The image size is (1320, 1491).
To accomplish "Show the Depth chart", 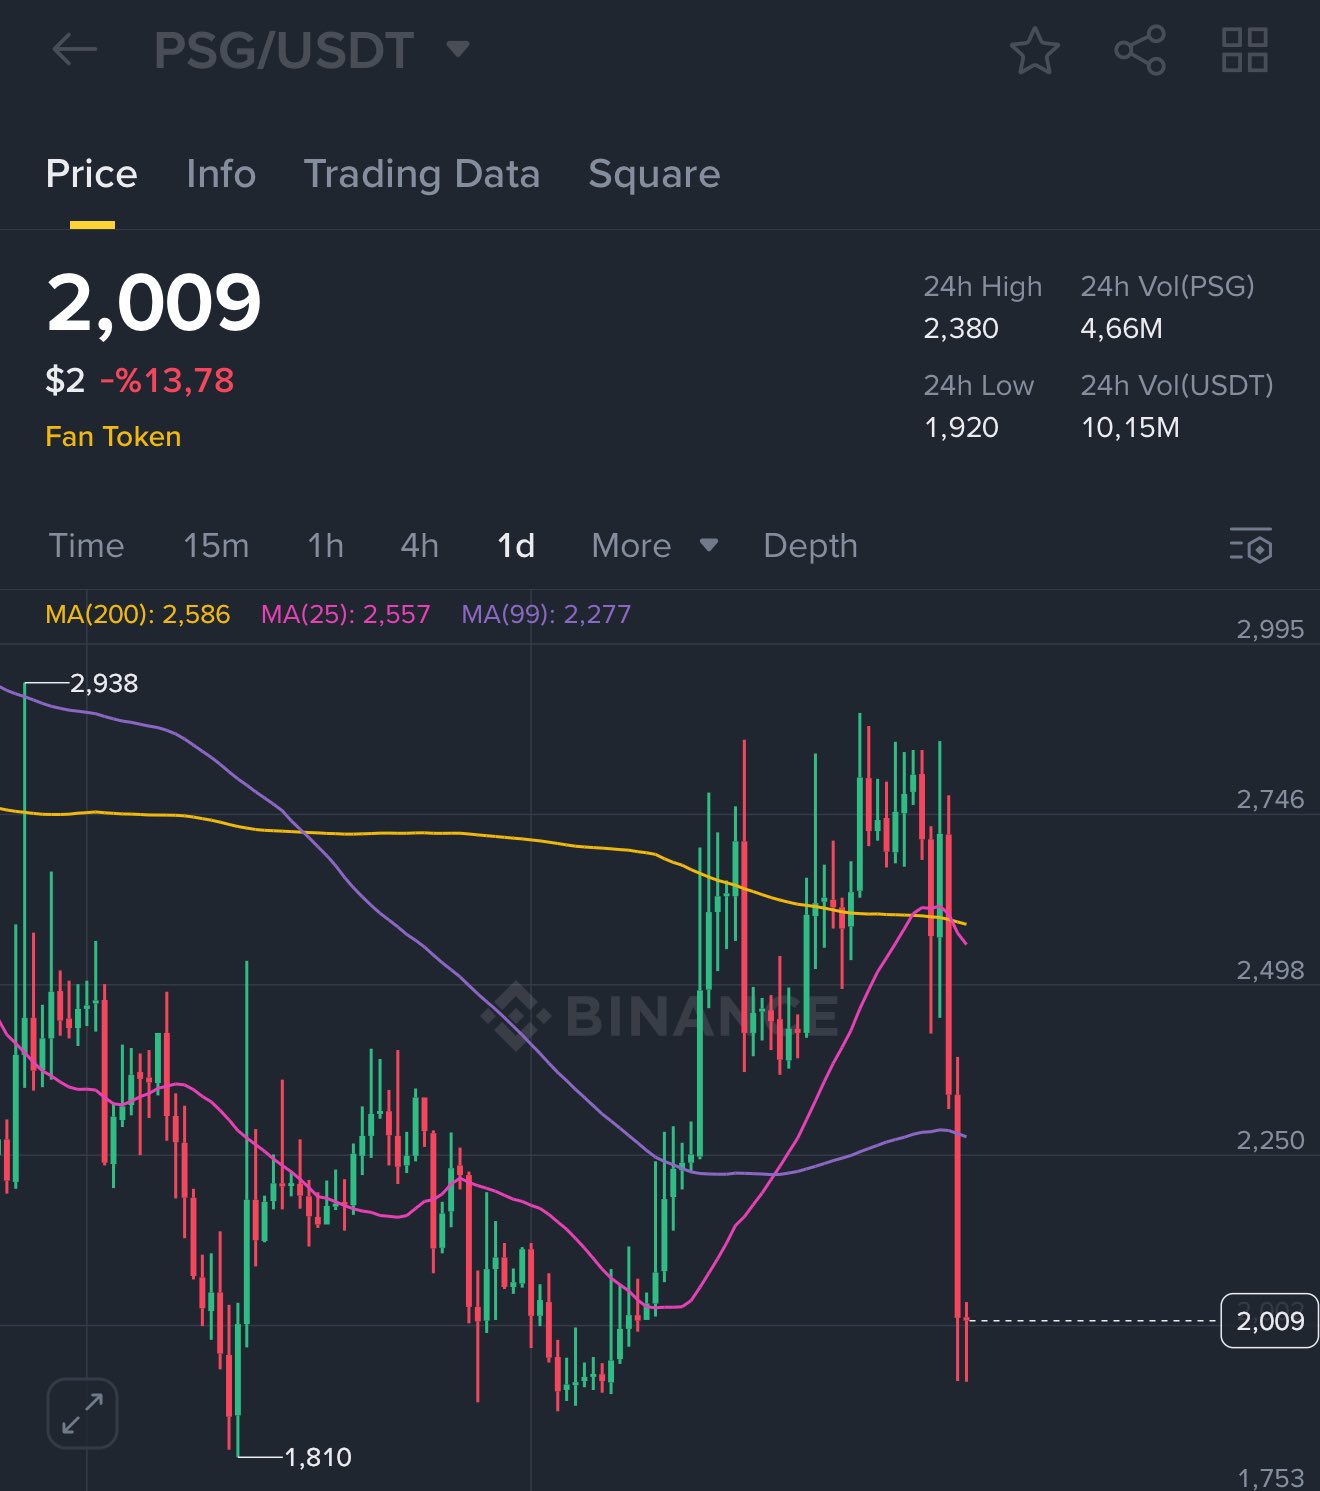I will coord(811,545).
